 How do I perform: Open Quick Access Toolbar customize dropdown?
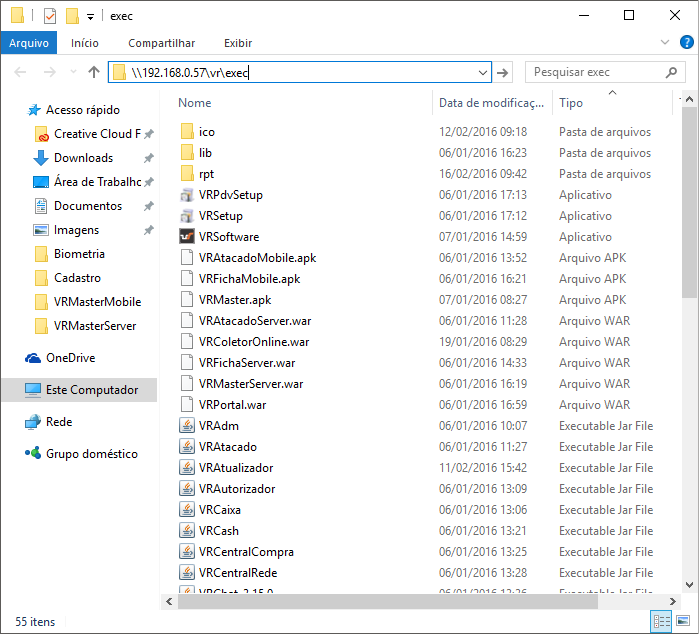coord(91,16)
